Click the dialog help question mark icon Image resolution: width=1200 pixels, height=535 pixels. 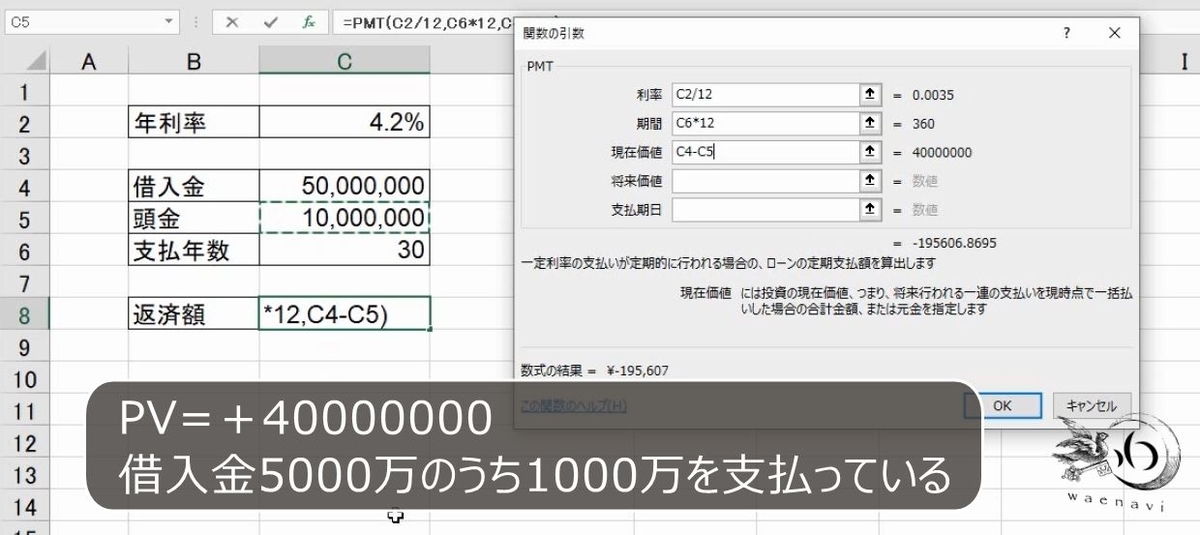(1067, 33)
